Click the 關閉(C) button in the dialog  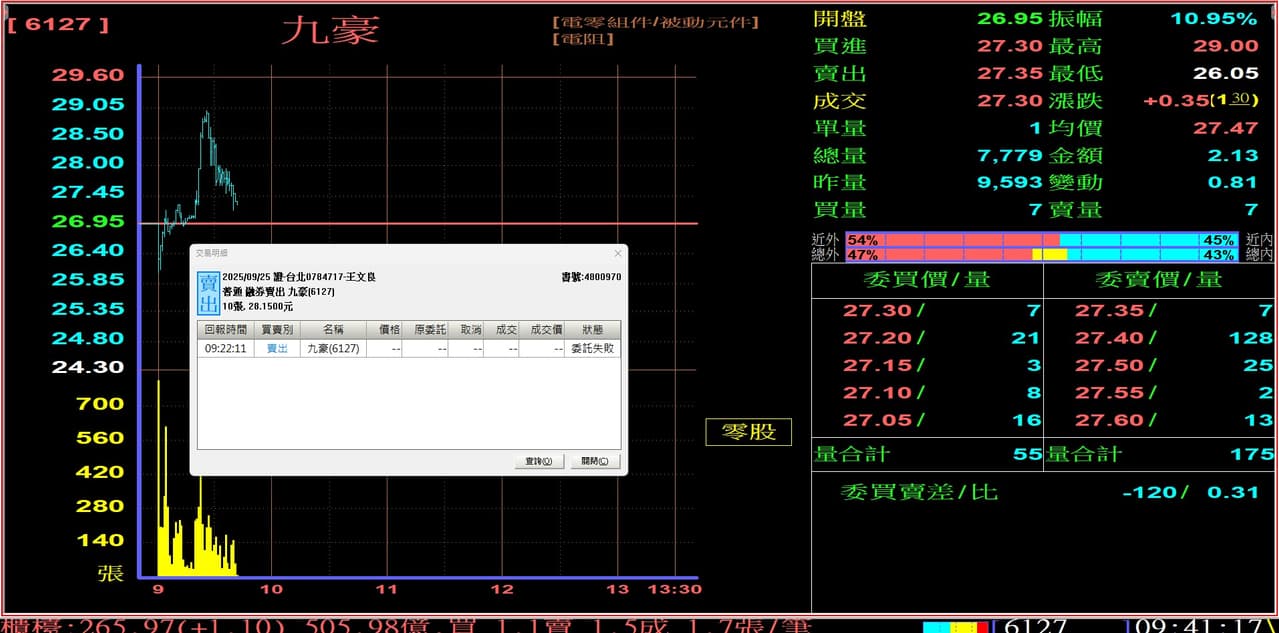coord(595,461)
